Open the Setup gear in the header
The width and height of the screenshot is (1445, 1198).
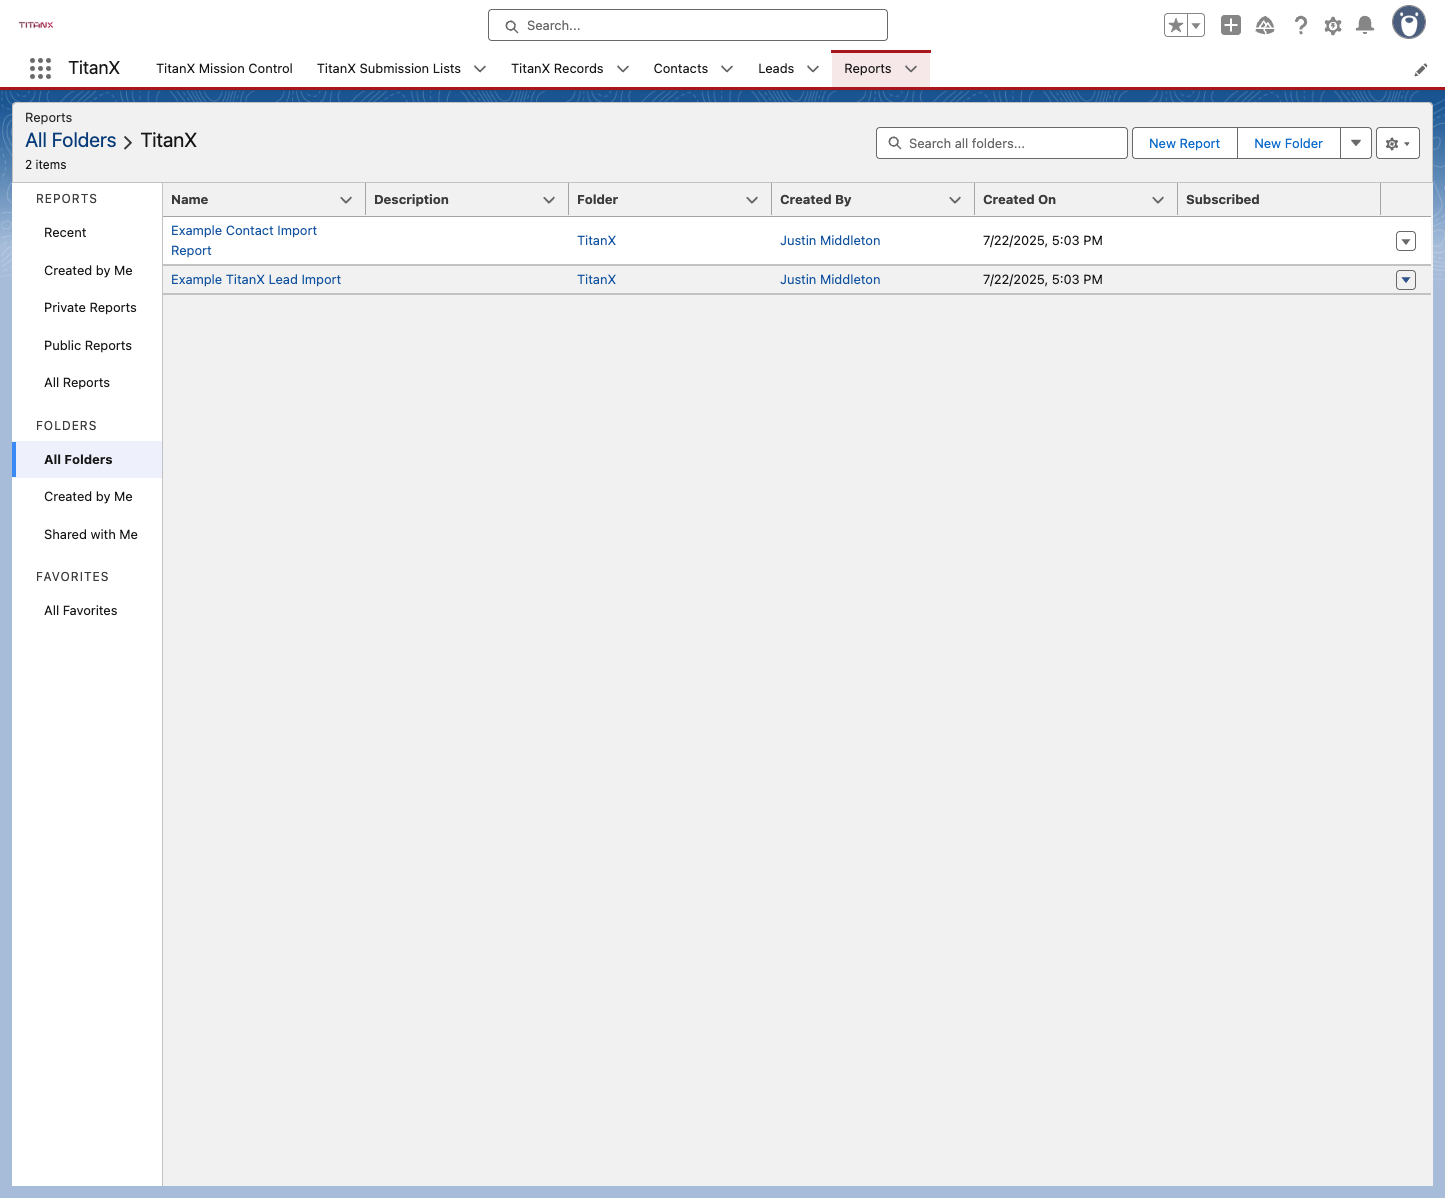pos(1333,26)
